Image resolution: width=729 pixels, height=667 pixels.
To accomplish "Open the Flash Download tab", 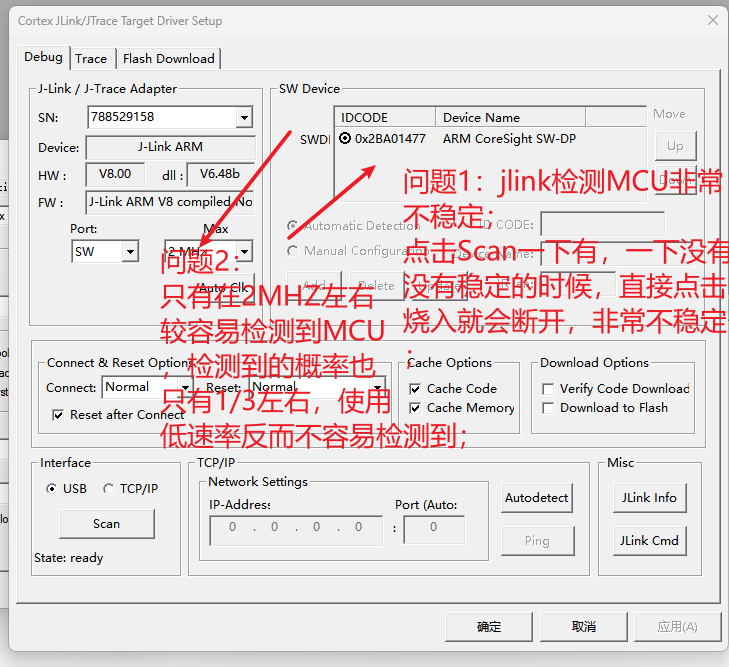I will pos(168,59).
